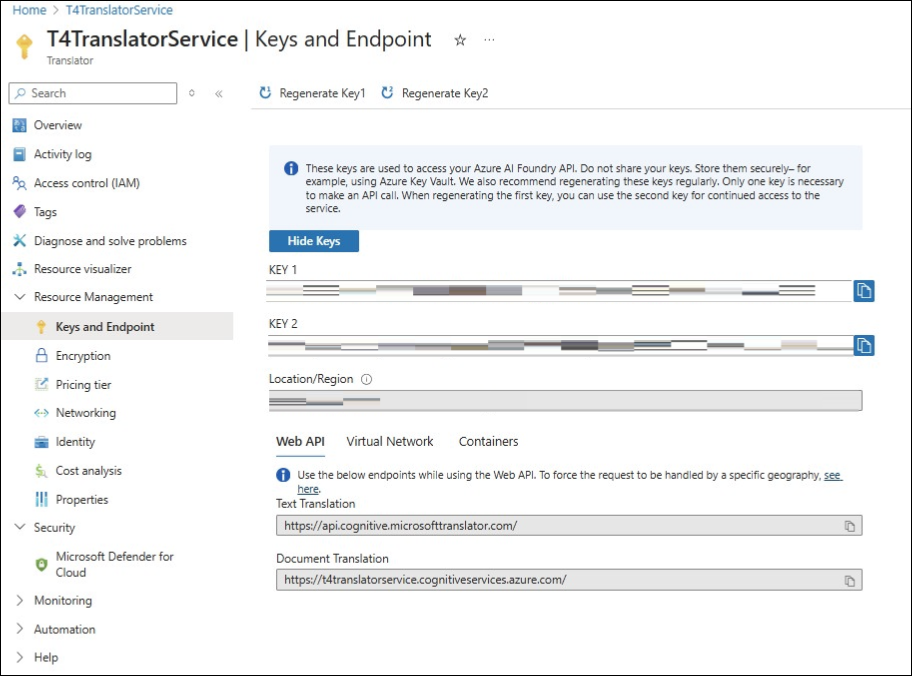Open the Properties bars icon
This screenshot has height=676, width=912.
(41, 499)
